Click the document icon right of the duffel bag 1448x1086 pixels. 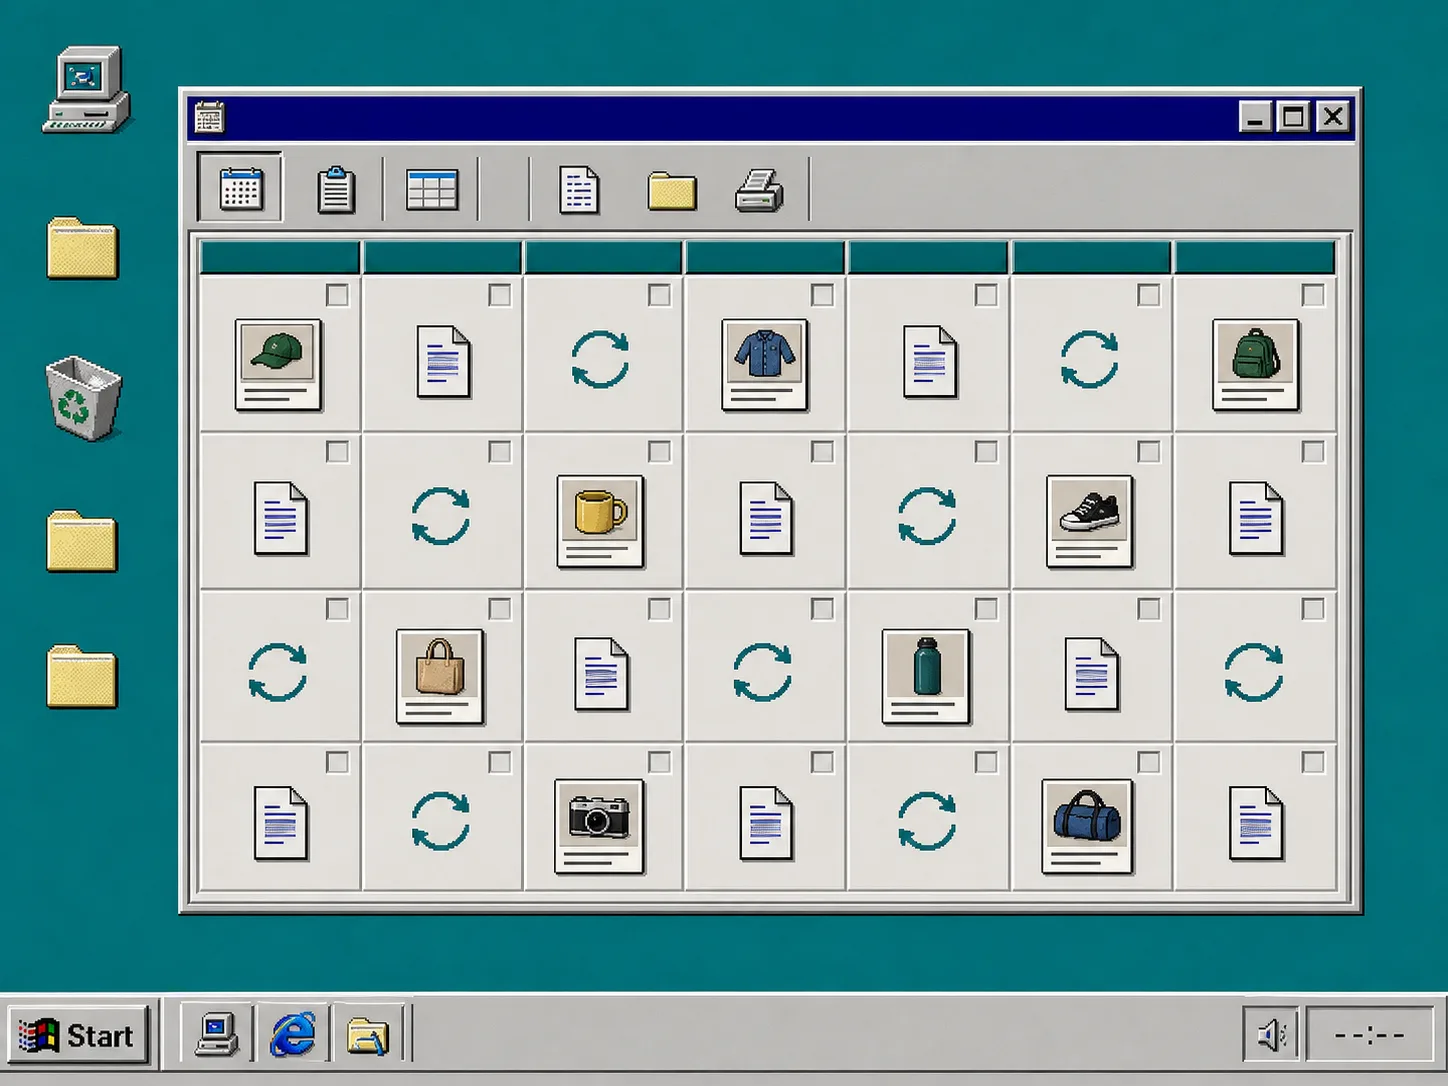1256,824
